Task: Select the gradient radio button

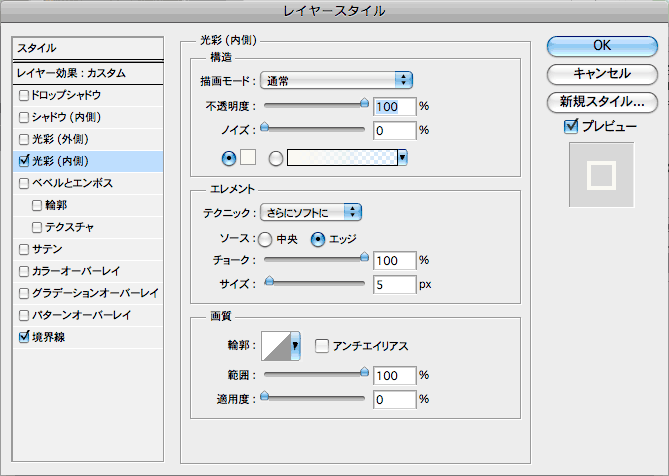Action: [x=276, y=159]
